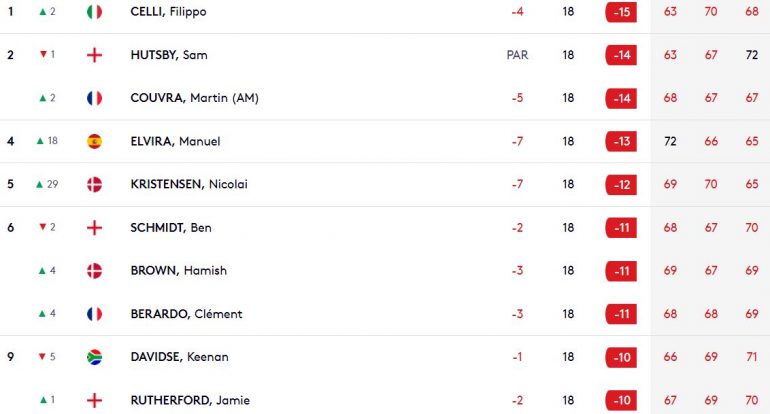Screen dimensions: 770x414
Task: Click the England flag beside Rutherford
Action: coord(94,400)
